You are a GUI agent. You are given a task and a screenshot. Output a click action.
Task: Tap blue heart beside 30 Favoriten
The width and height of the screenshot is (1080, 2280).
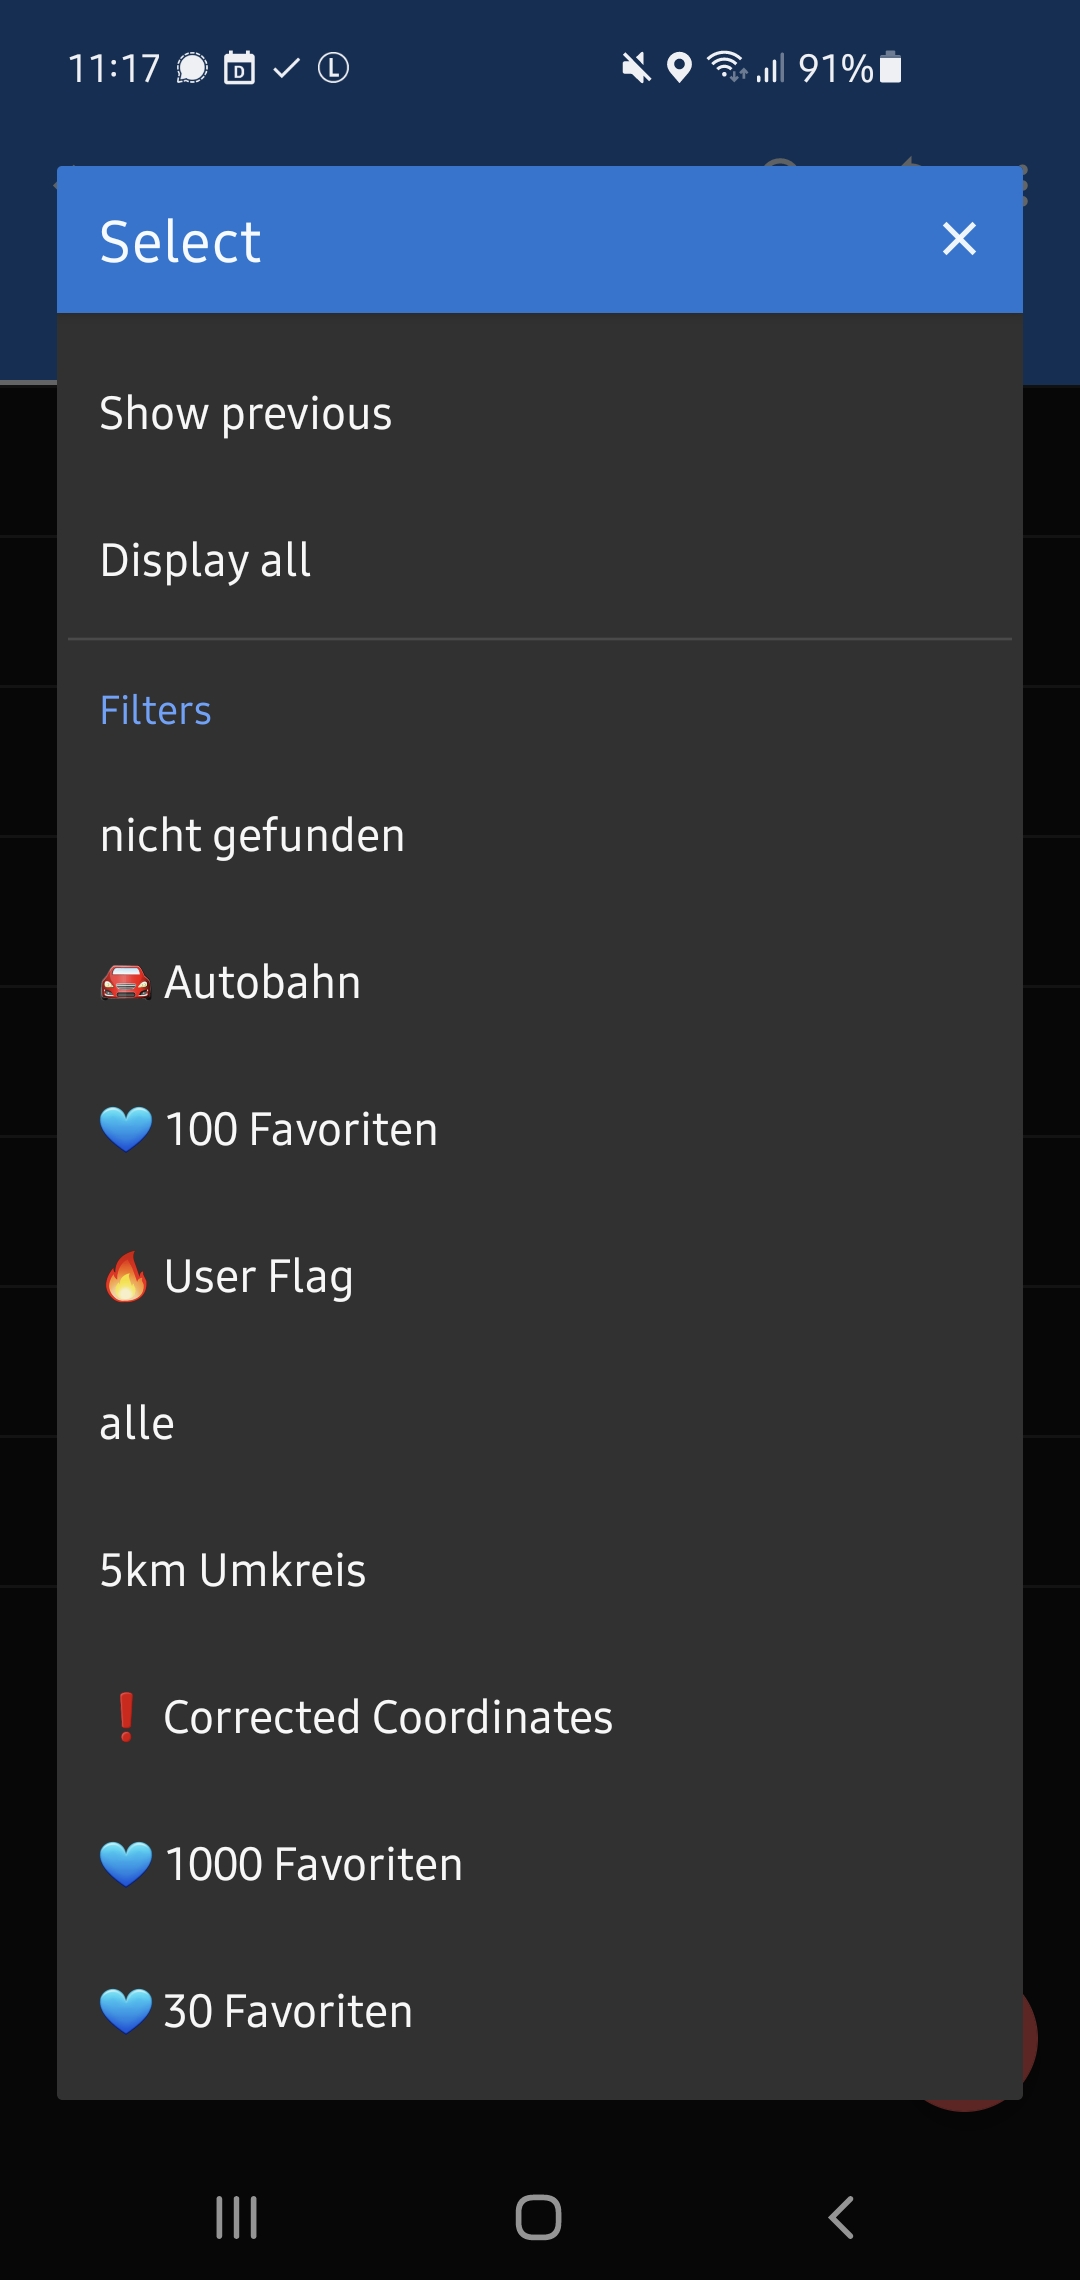click(x=126, y=2011)
